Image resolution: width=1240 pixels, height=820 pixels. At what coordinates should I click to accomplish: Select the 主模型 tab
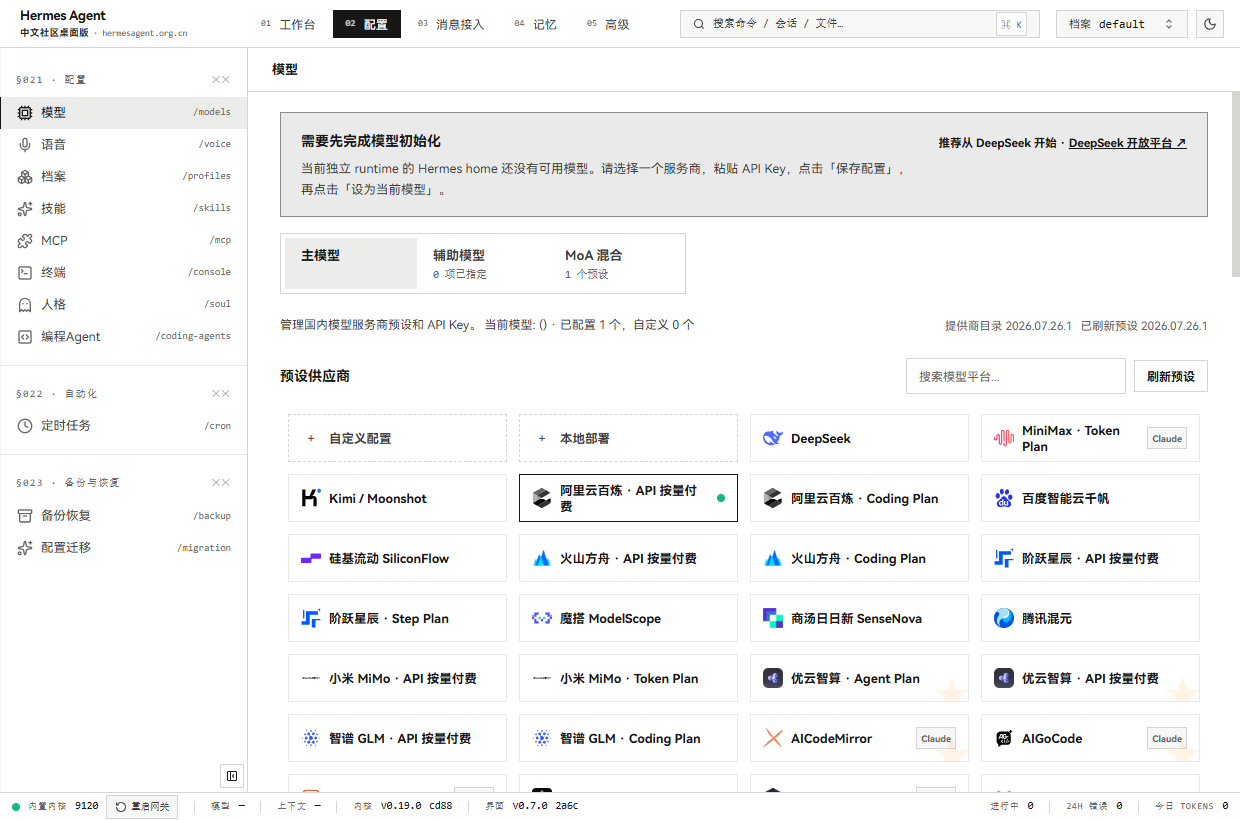pos(351,263)
